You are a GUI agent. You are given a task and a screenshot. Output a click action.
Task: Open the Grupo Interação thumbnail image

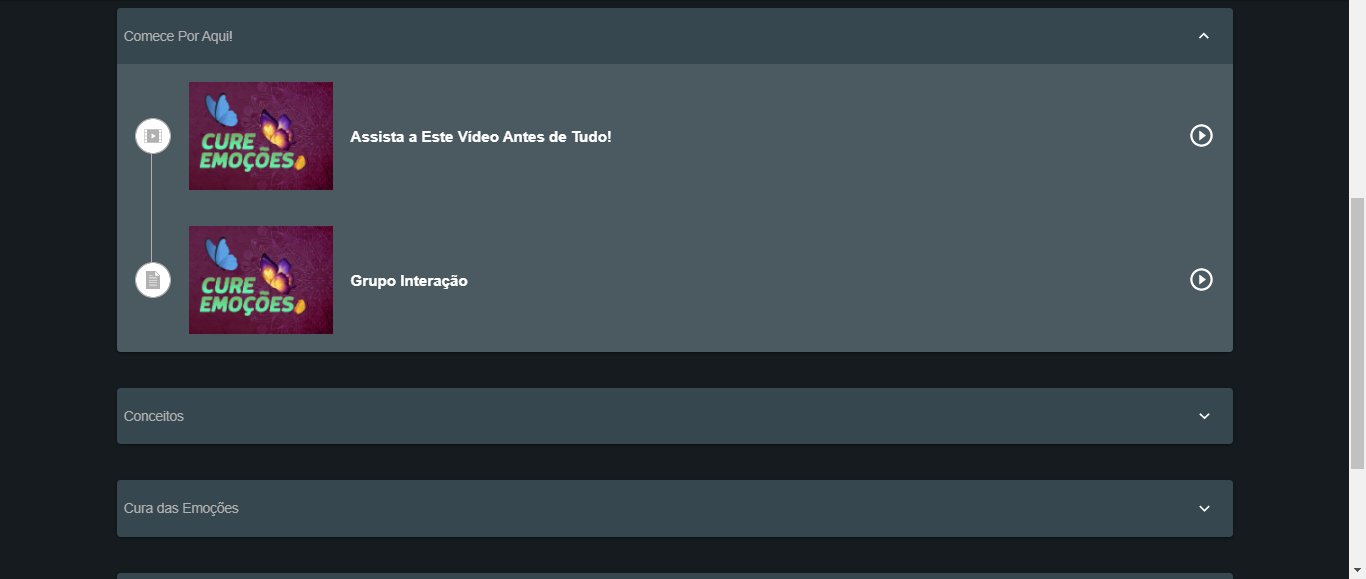point(261,280)
